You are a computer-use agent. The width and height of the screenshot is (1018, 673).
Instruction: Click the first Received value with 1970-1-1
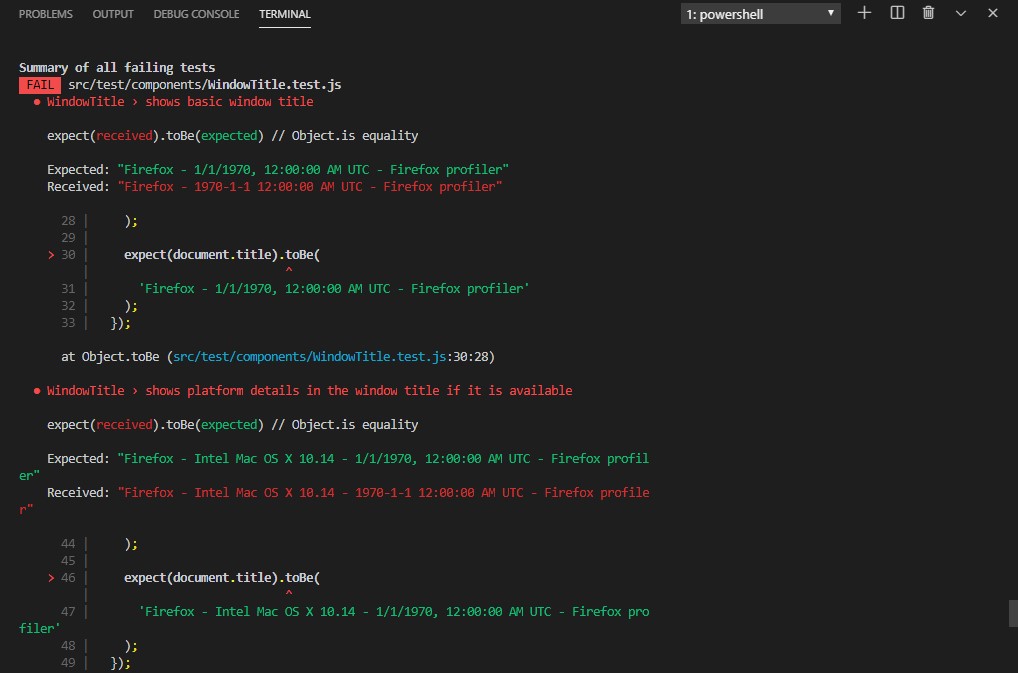point(310,186)
